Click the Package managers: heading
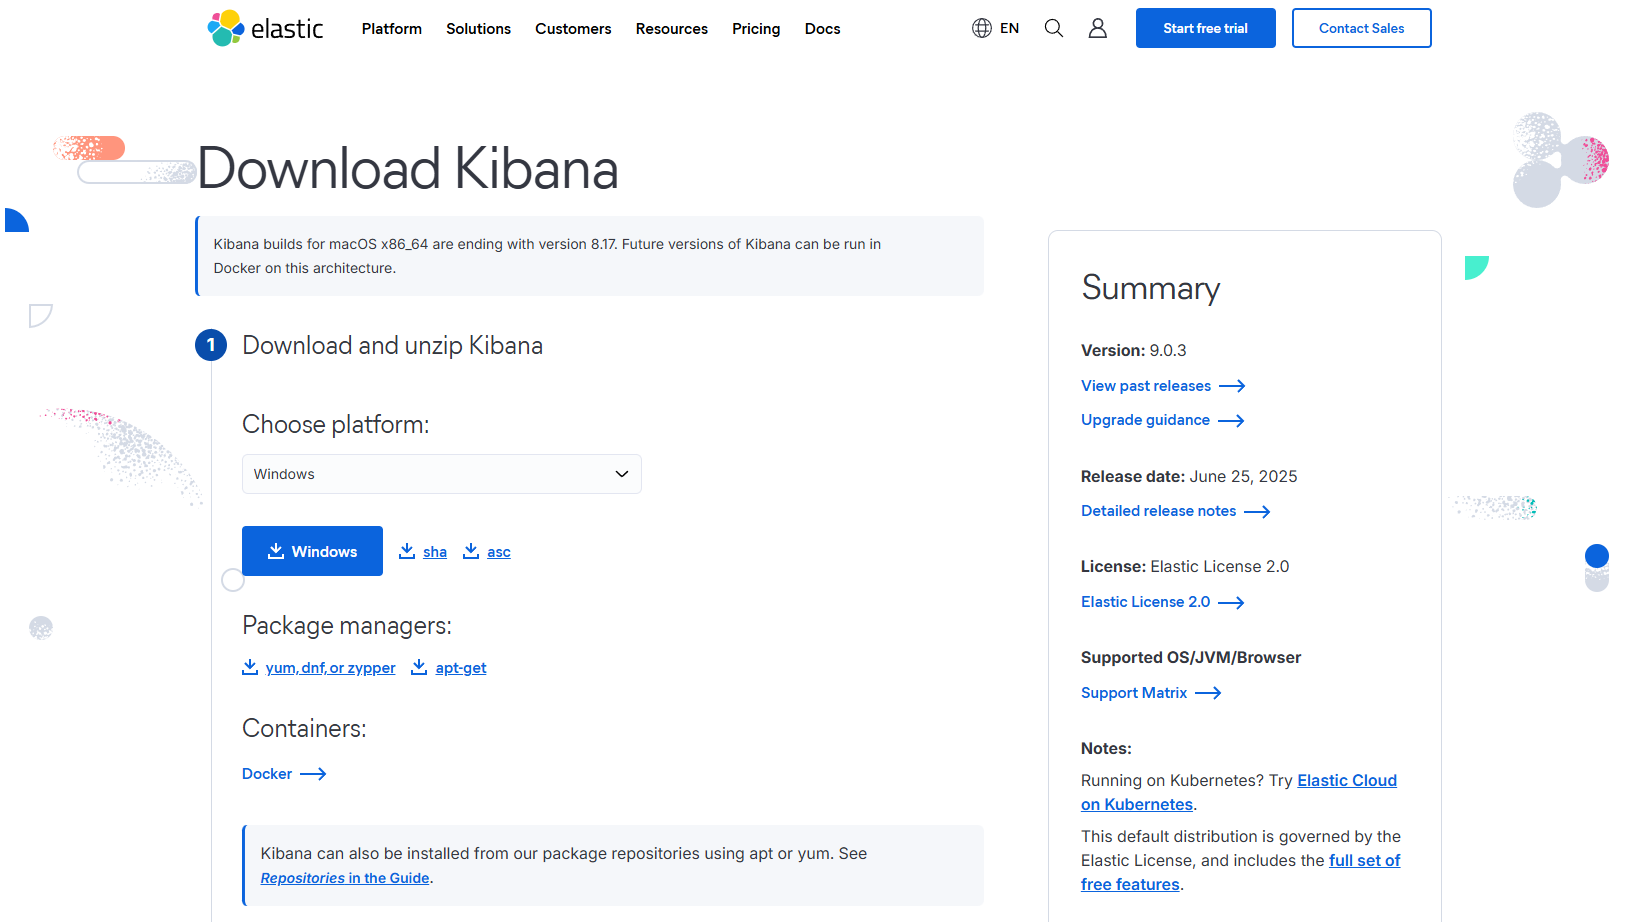 click(x=347, y=626)
